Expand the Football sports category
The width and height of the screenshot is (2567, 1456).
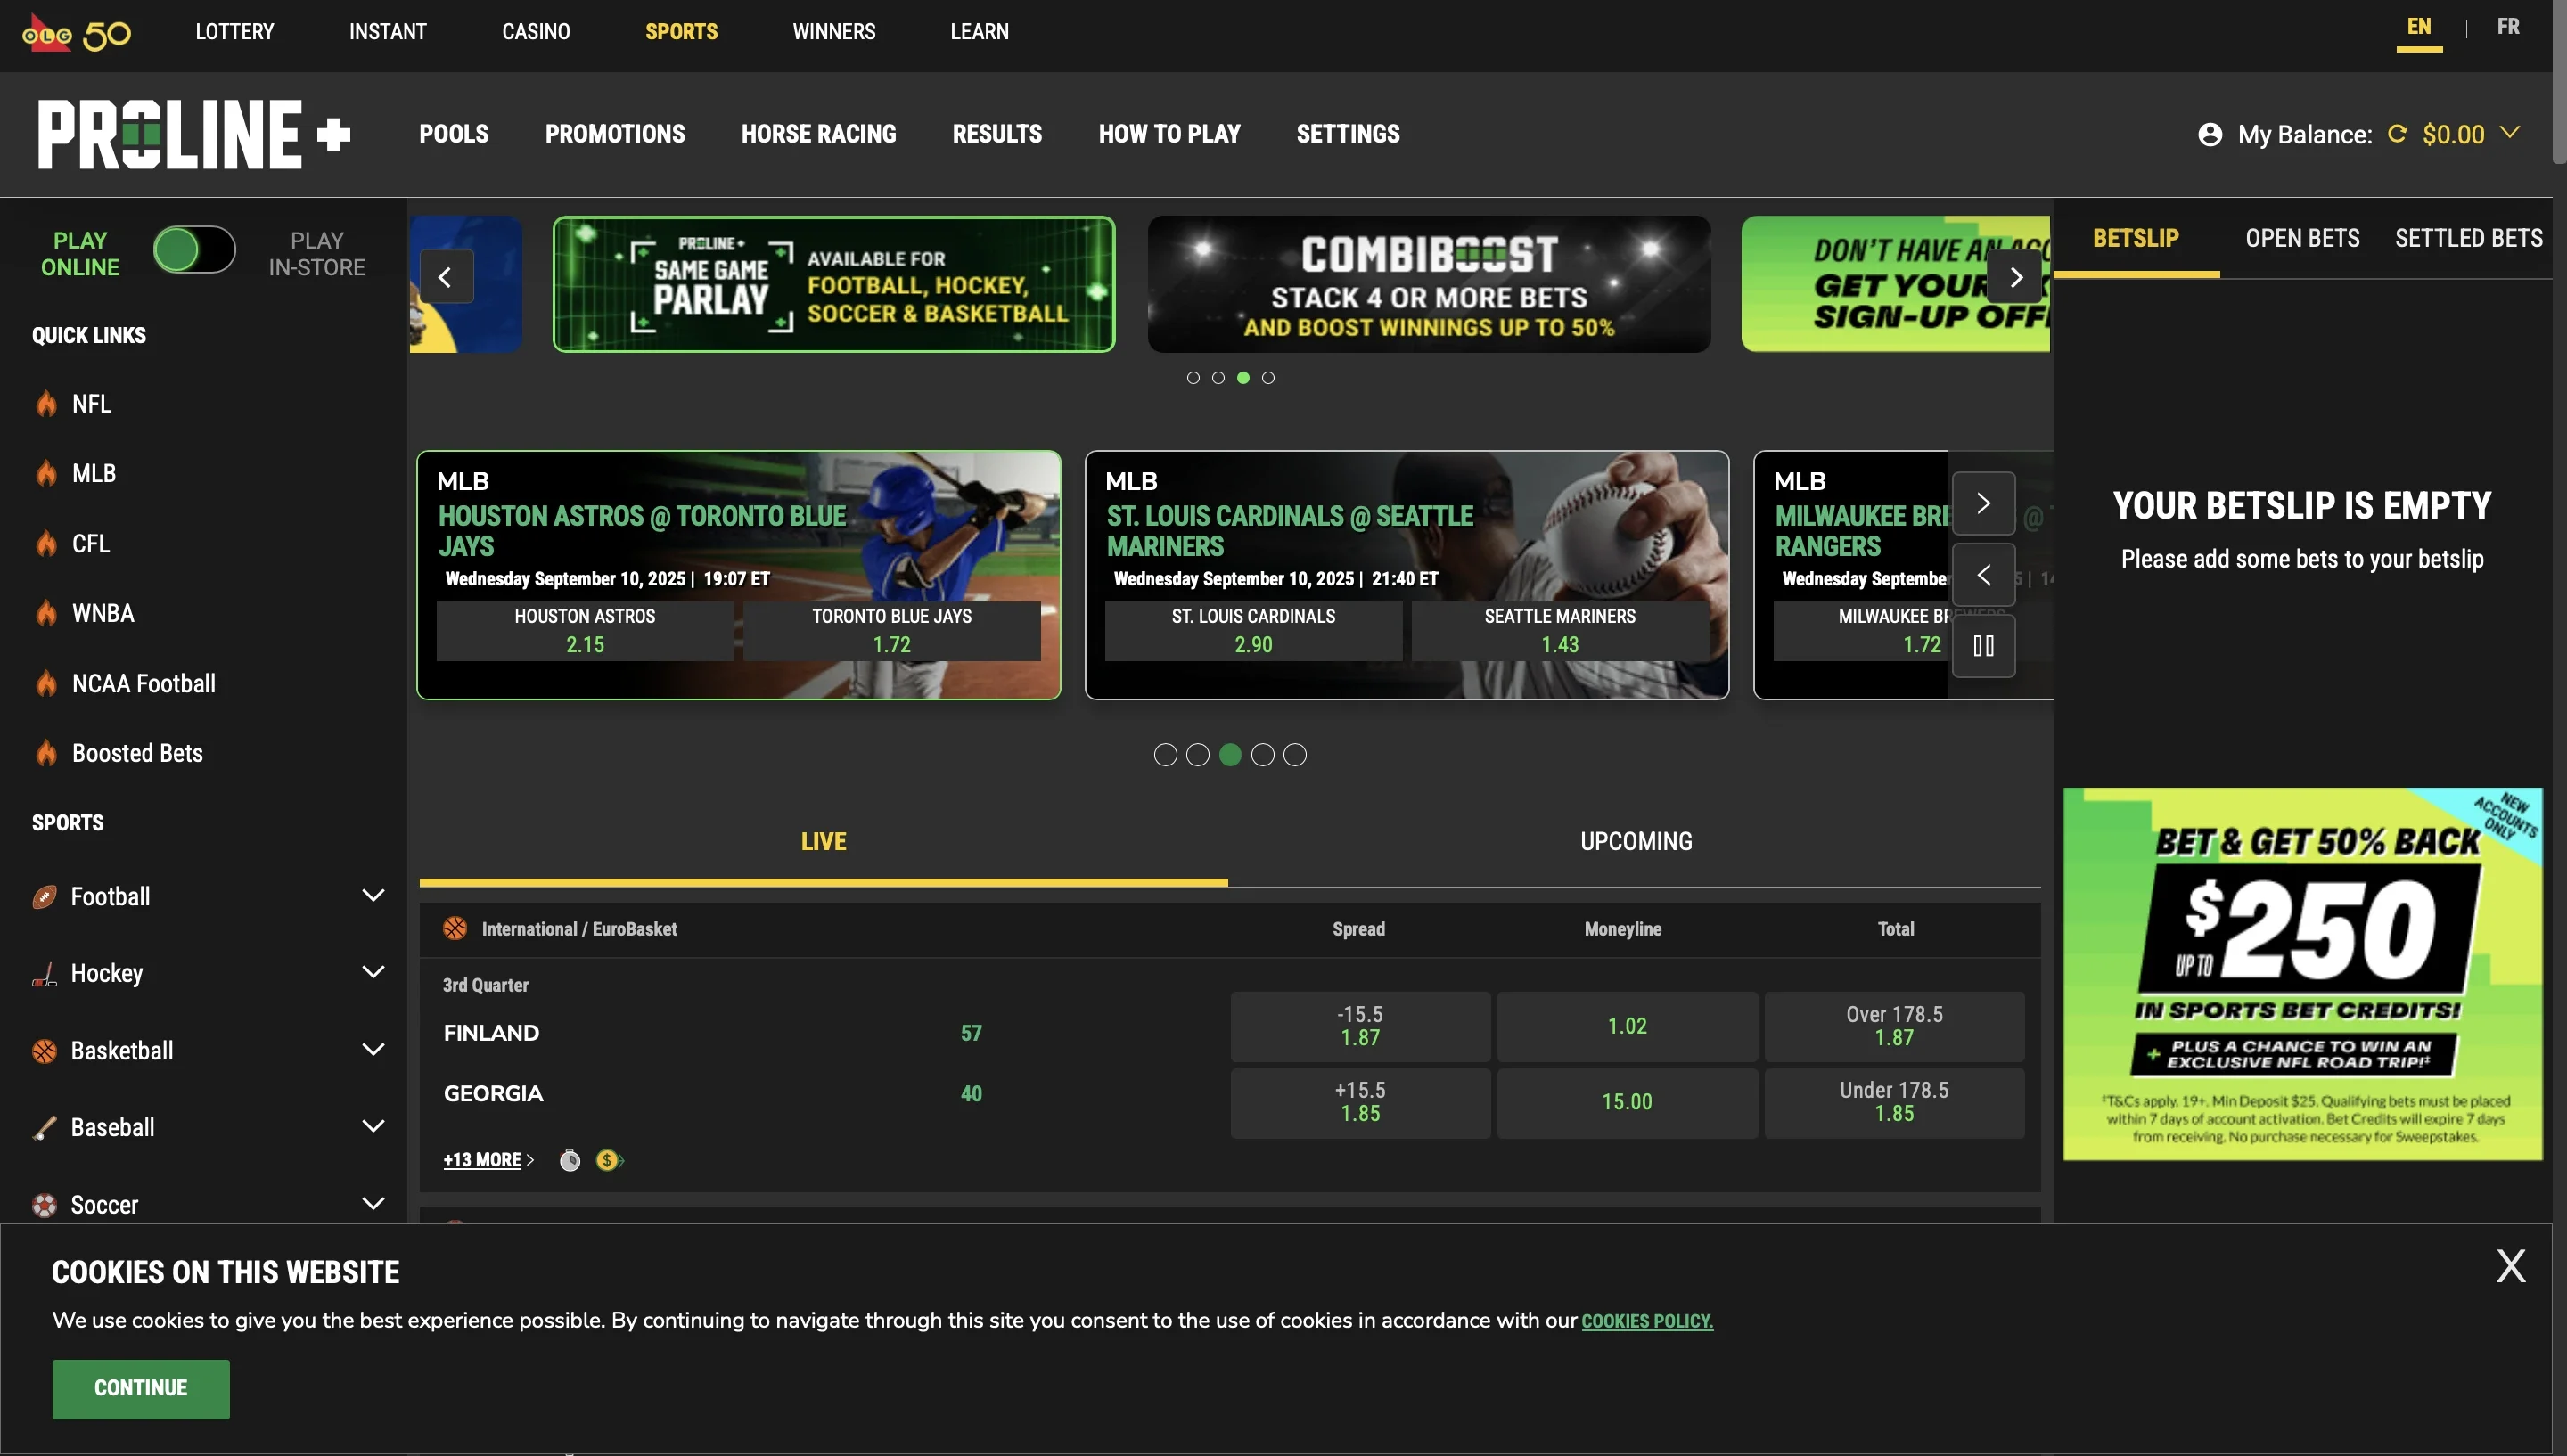pos(373,895)
